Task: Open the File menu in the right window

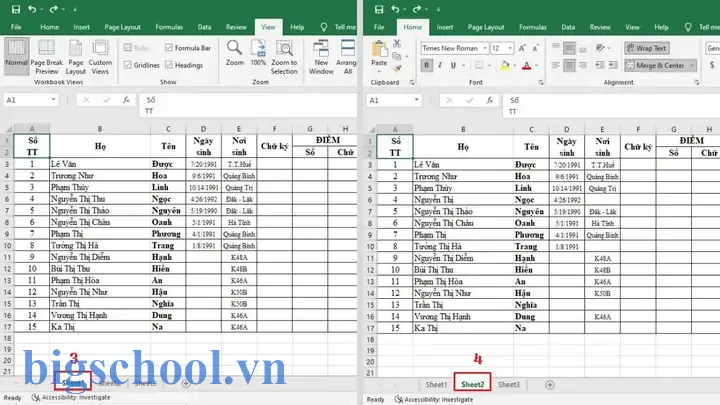Action: coord(379,27)
